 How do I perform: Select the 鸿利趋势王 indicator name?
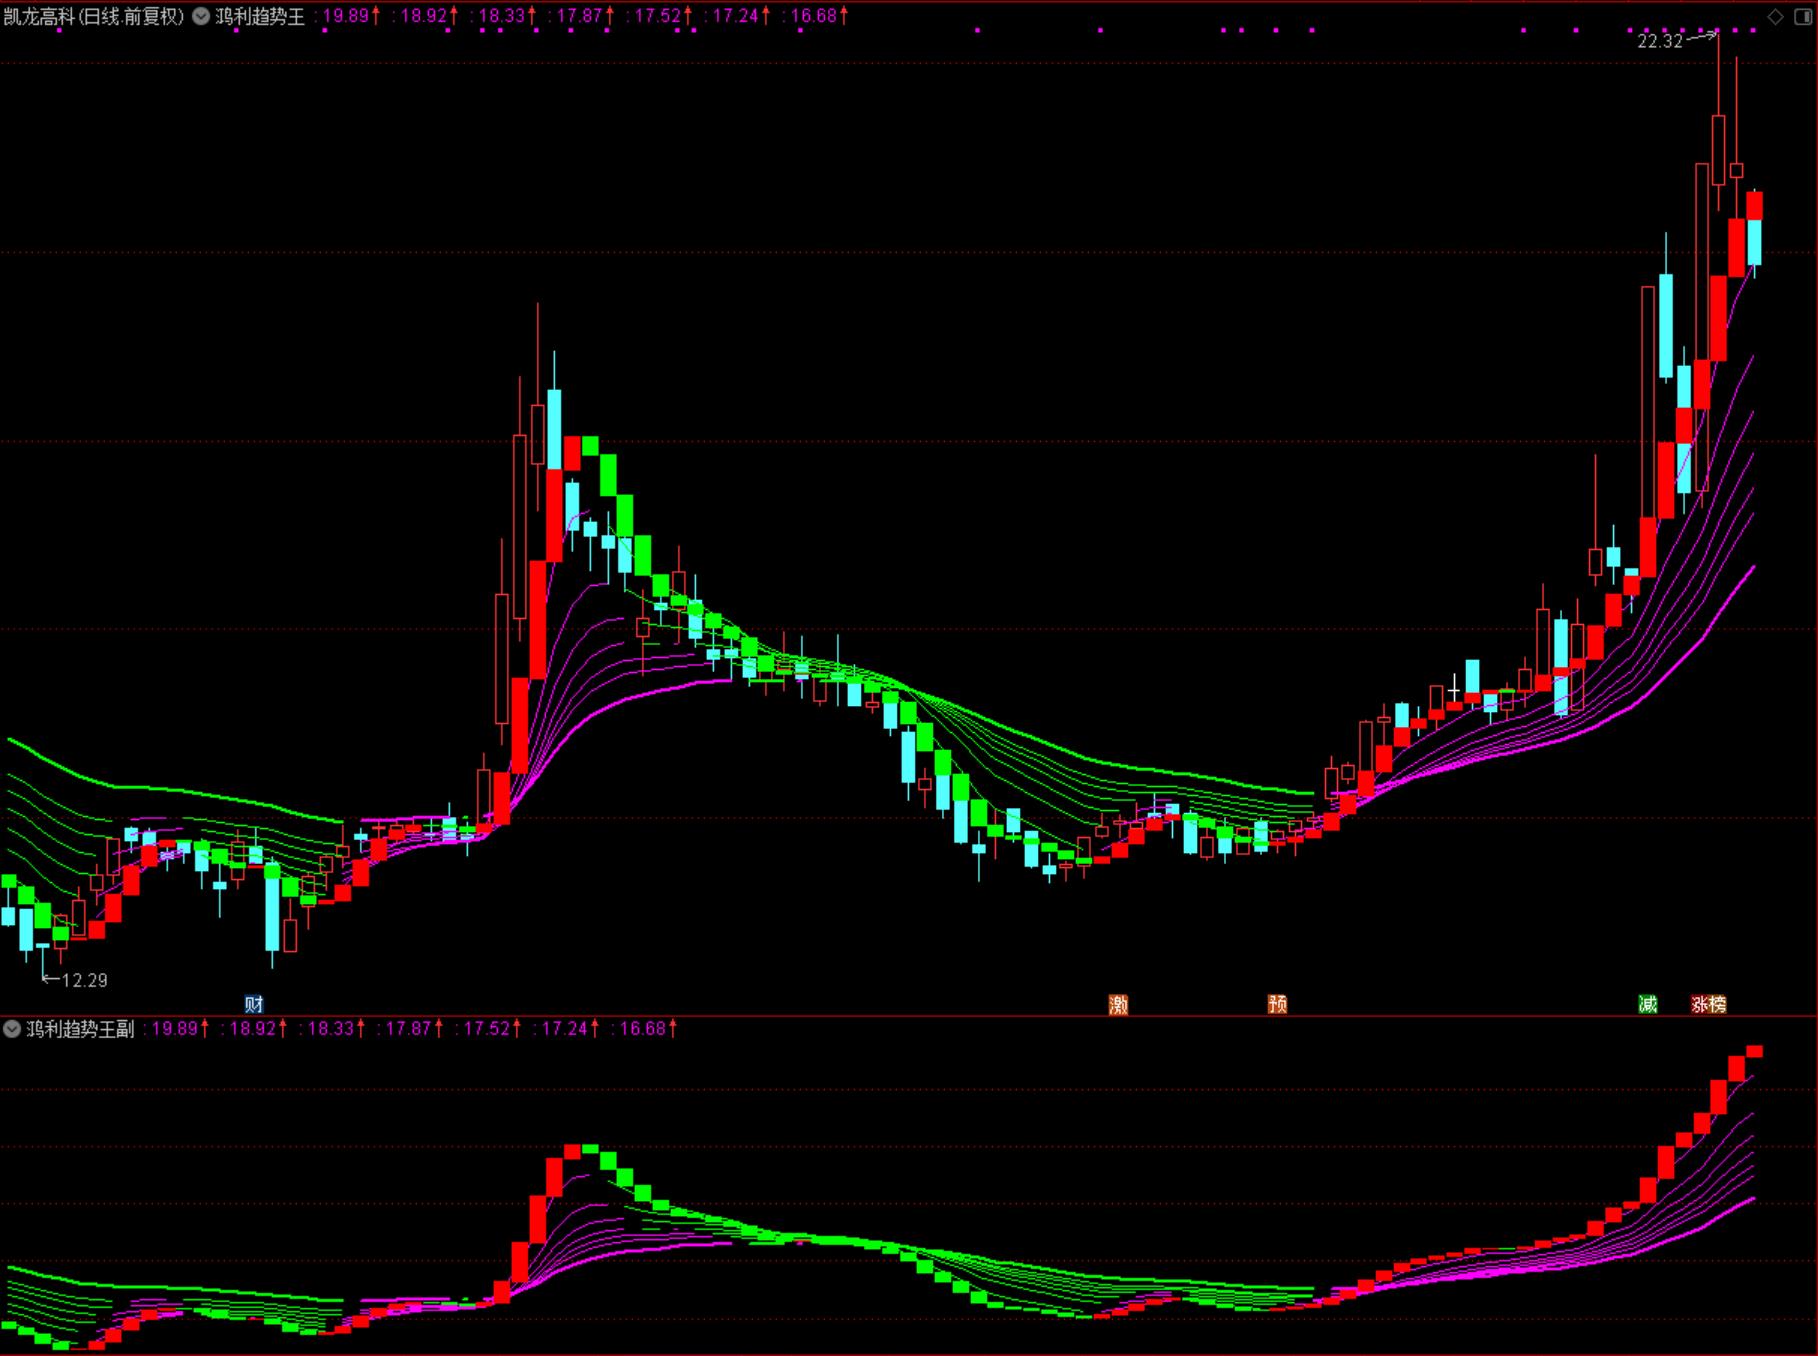pyautogui.click(x=260, y=17)
